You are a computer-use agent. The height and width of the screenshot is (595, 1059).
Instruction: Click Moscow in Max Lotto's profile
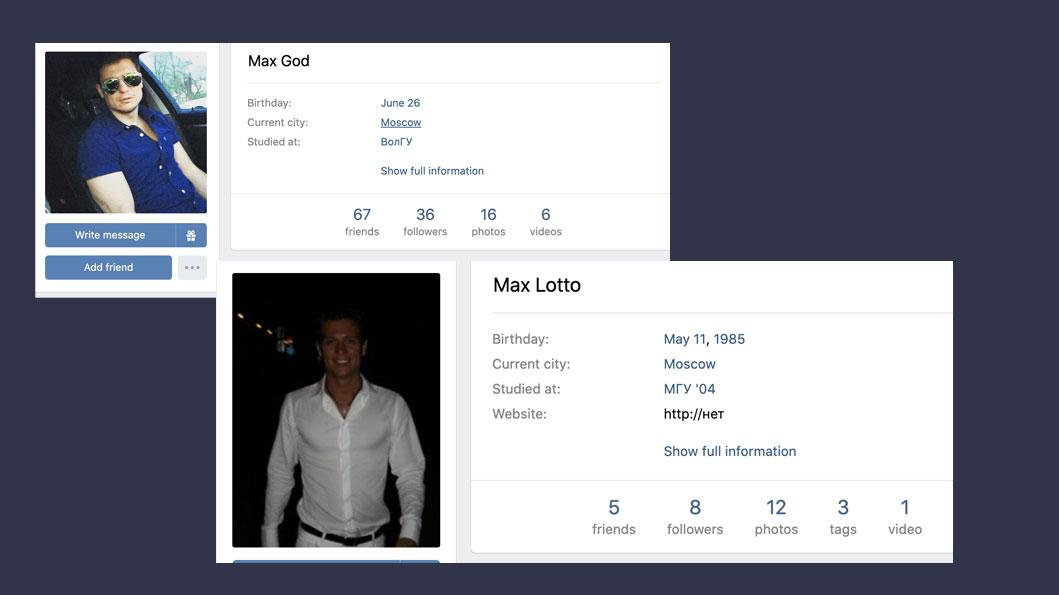pos(689,364)
